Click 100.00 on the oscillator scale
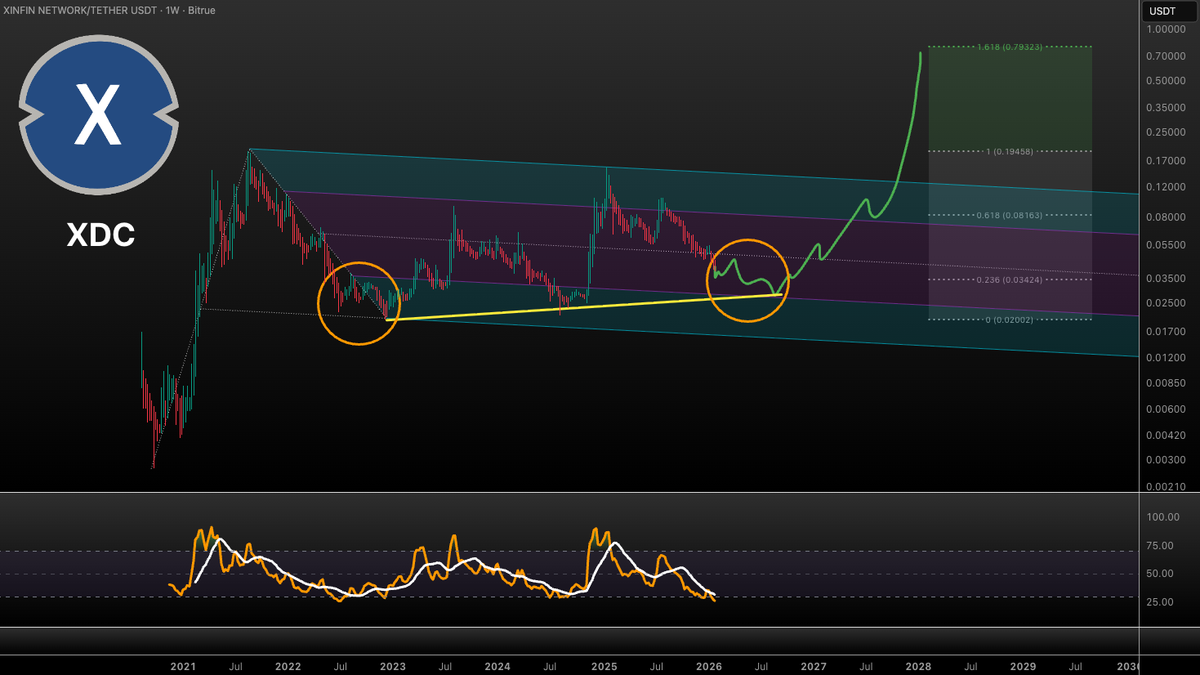The height and width of the screenshot is (675, 1200). tap(1164, 518)
